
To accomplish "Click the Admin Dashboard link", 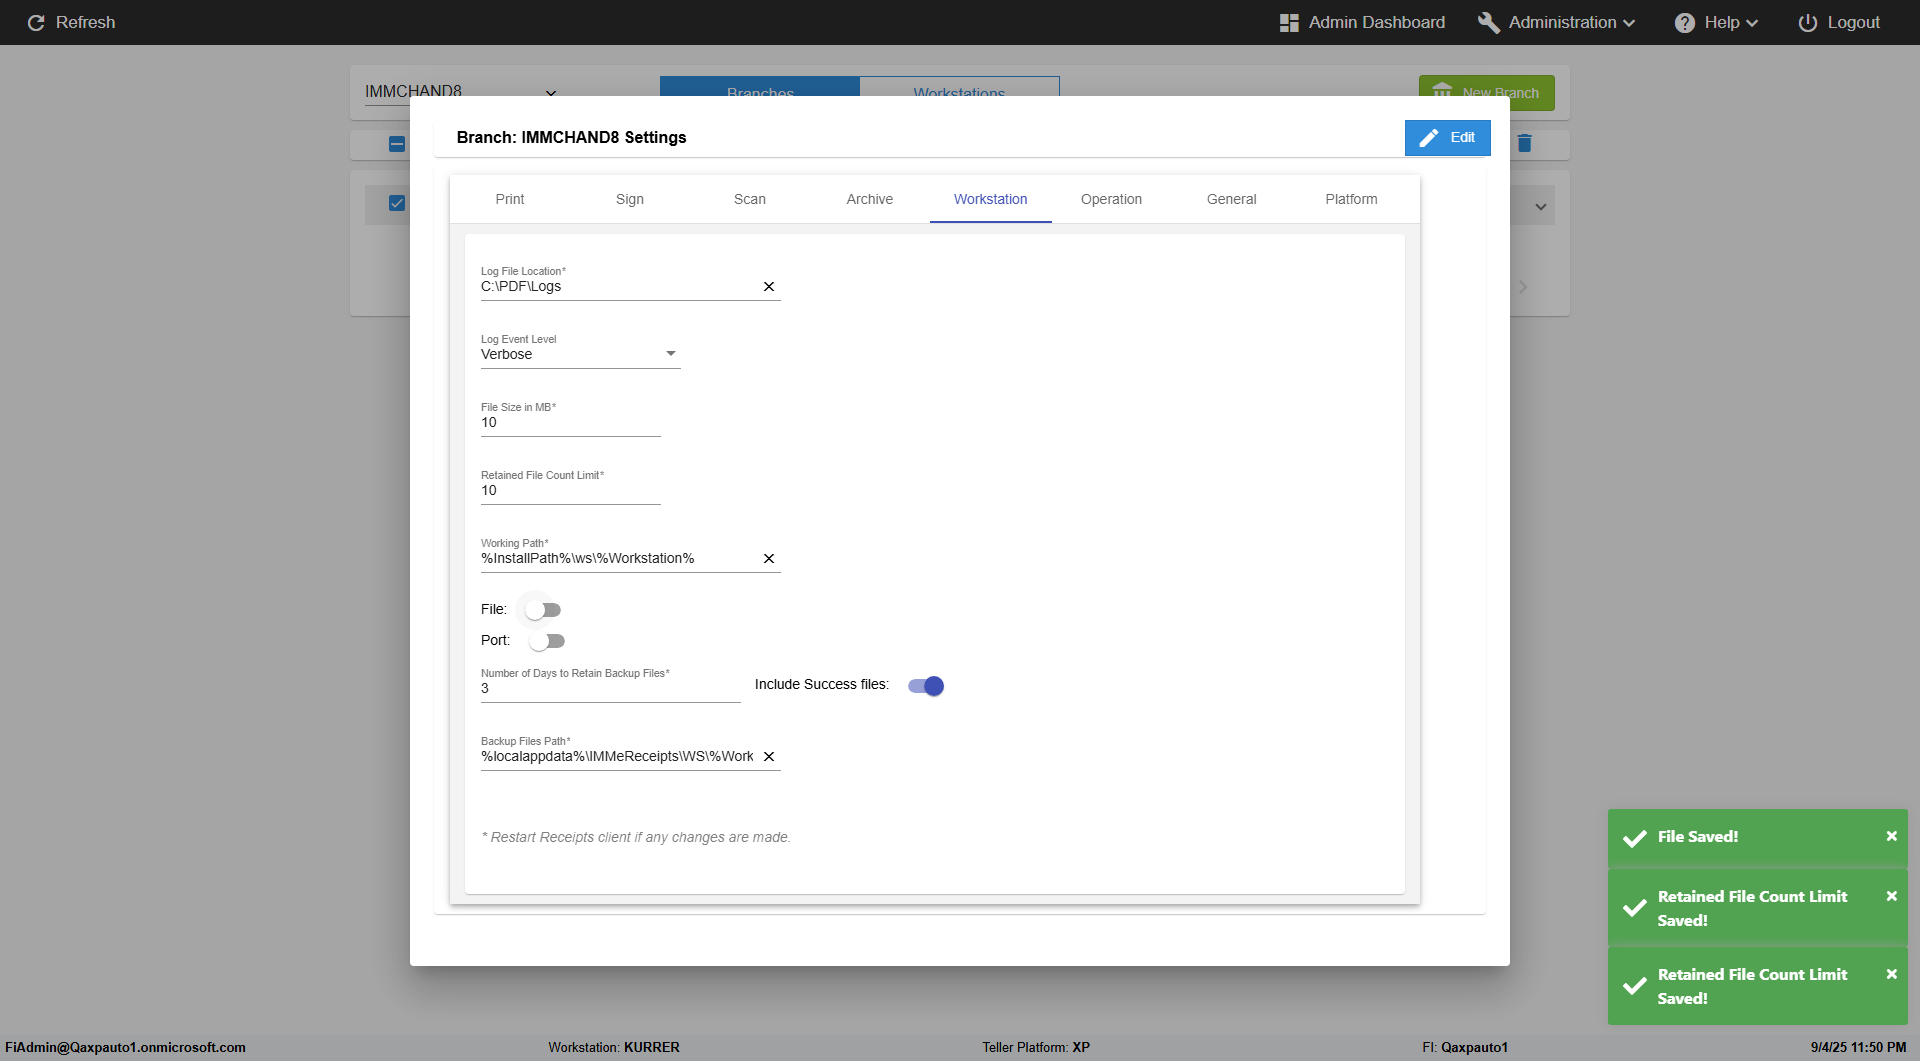I will coord(1362,22).
